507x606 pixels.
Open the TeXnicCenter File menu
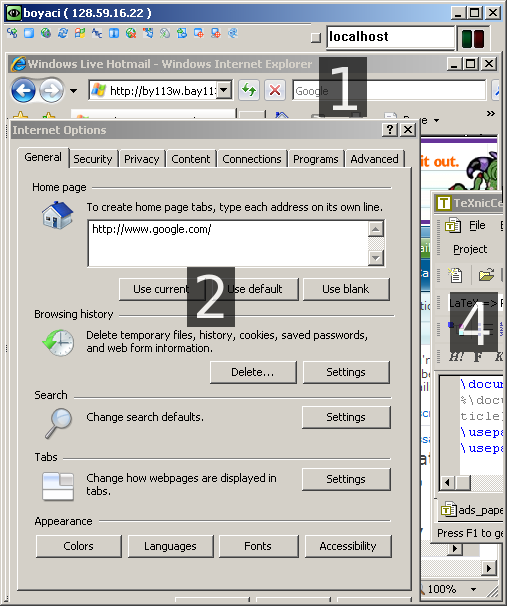click(477, 225)
